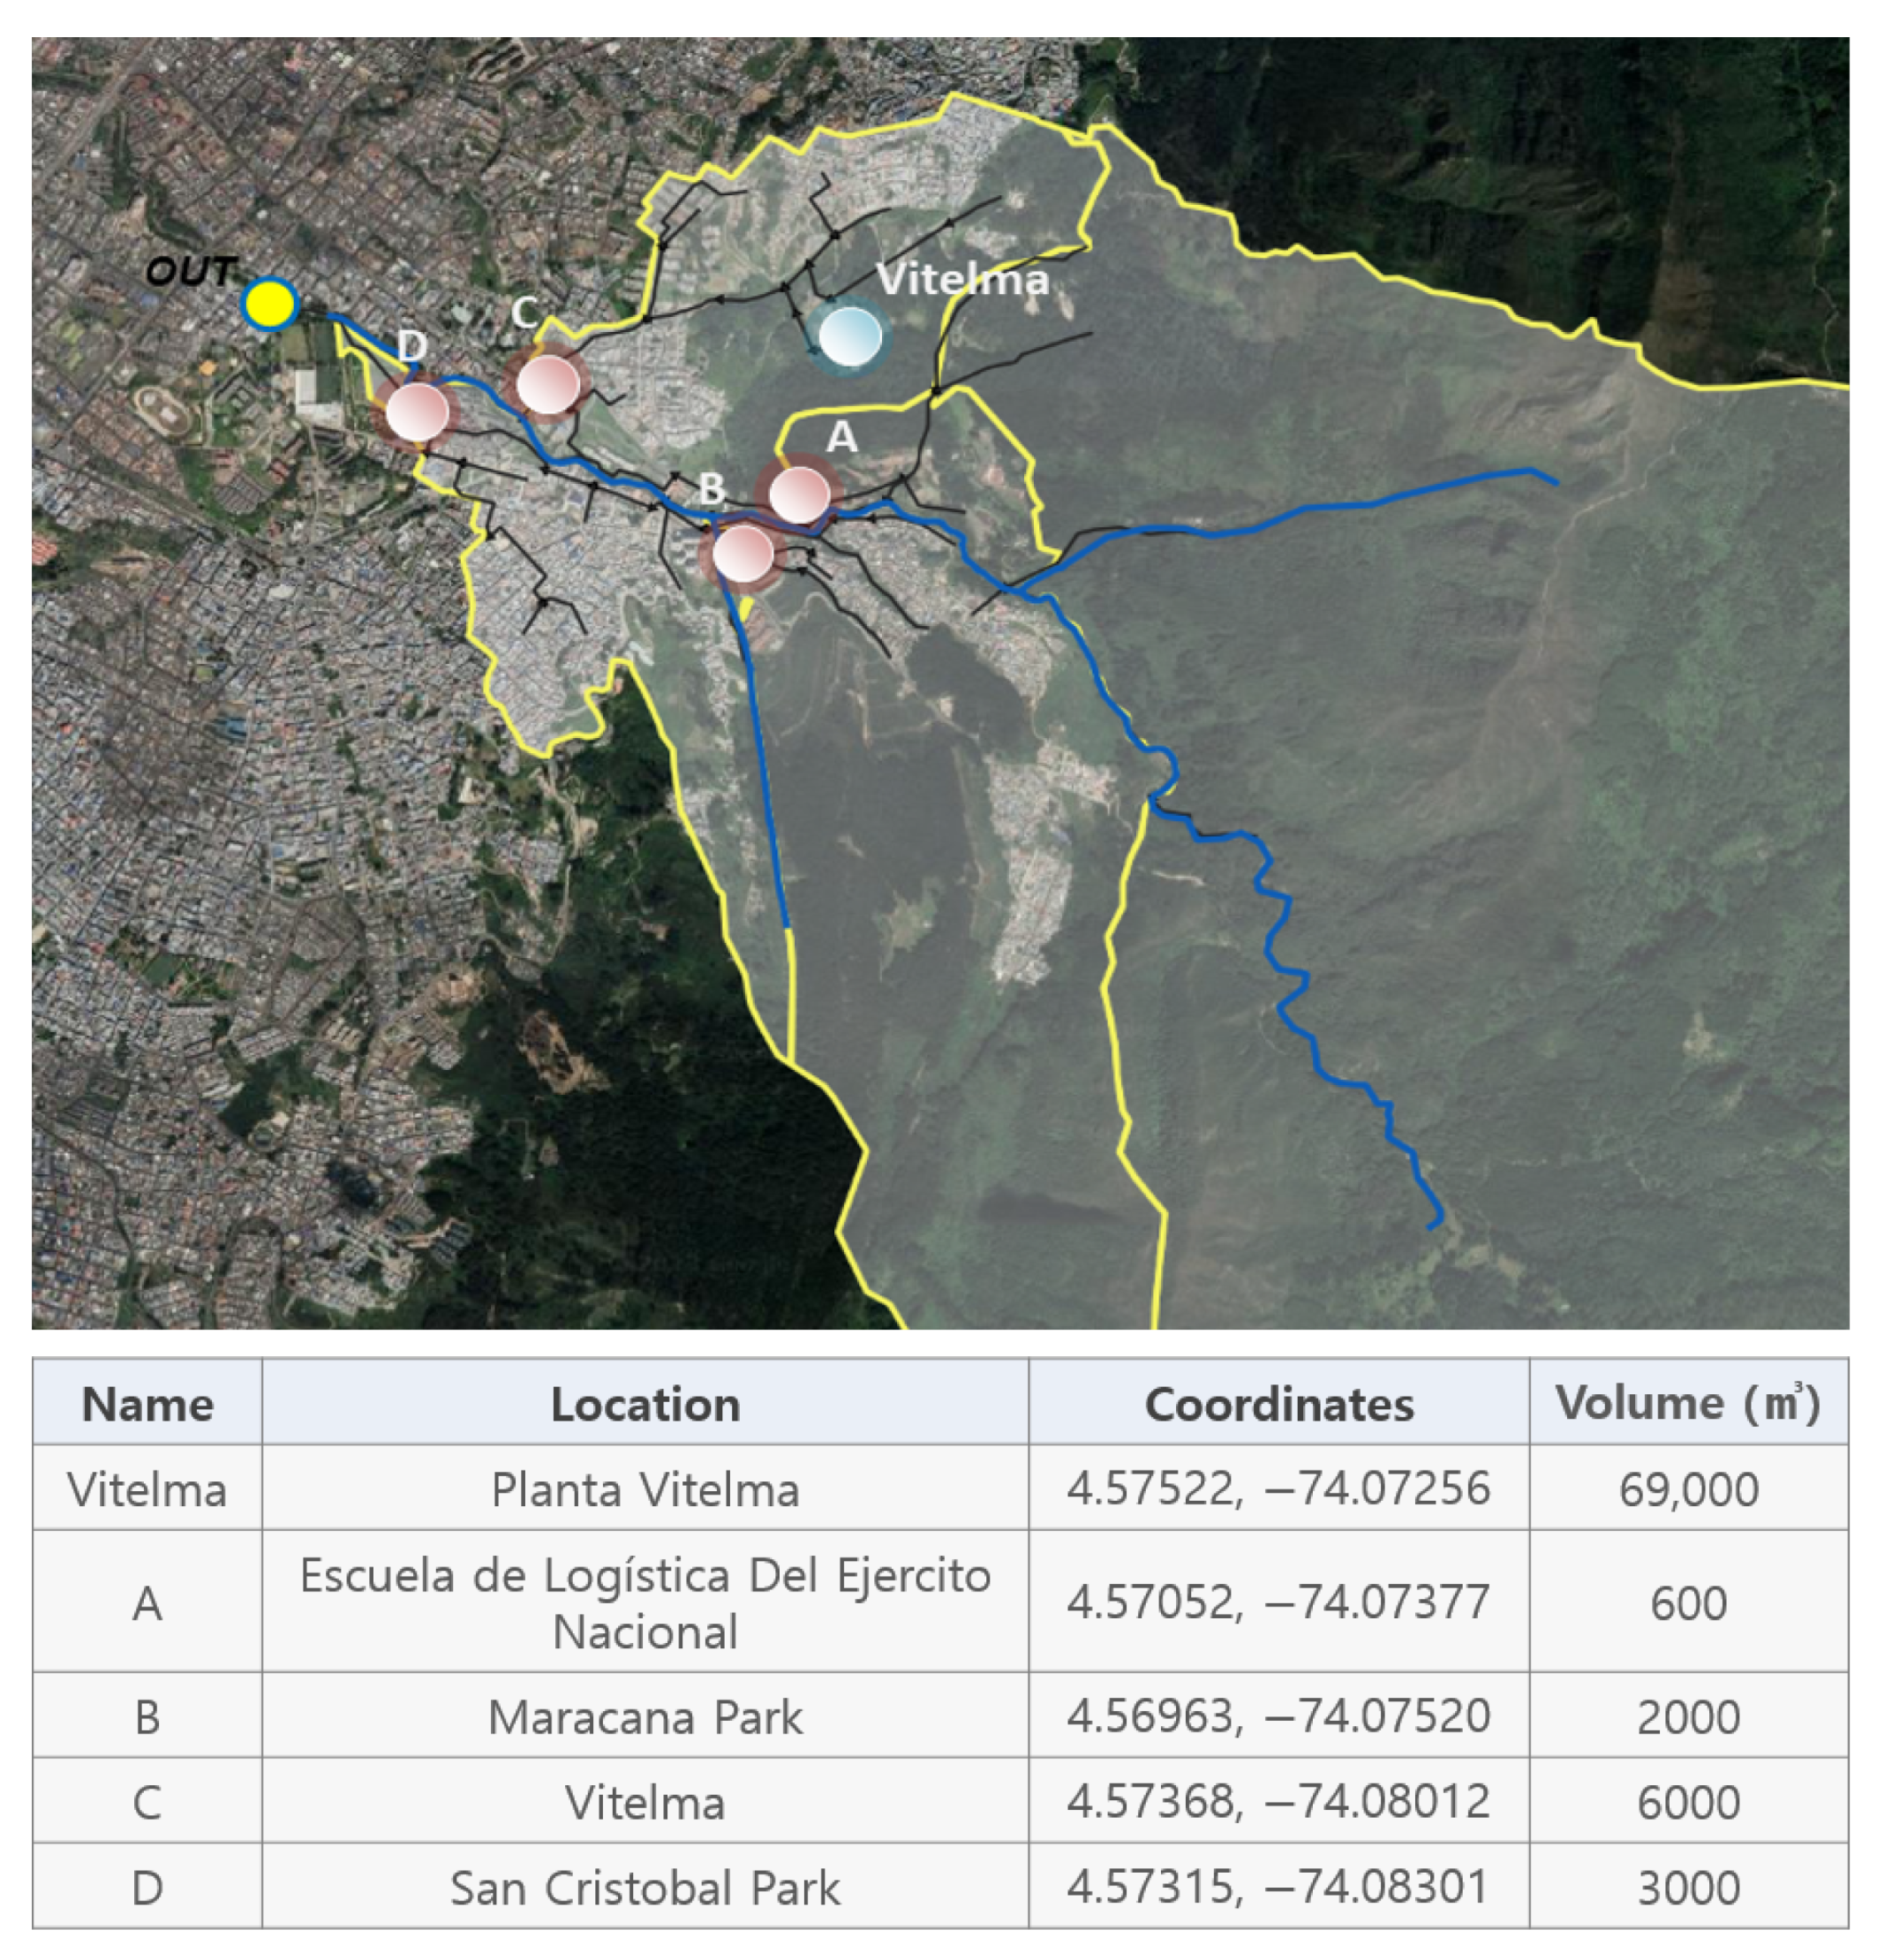This screenshot has width=1877, height=1960.
Task: Select the San Cristobal Park cell
Action: point(645,1888)
